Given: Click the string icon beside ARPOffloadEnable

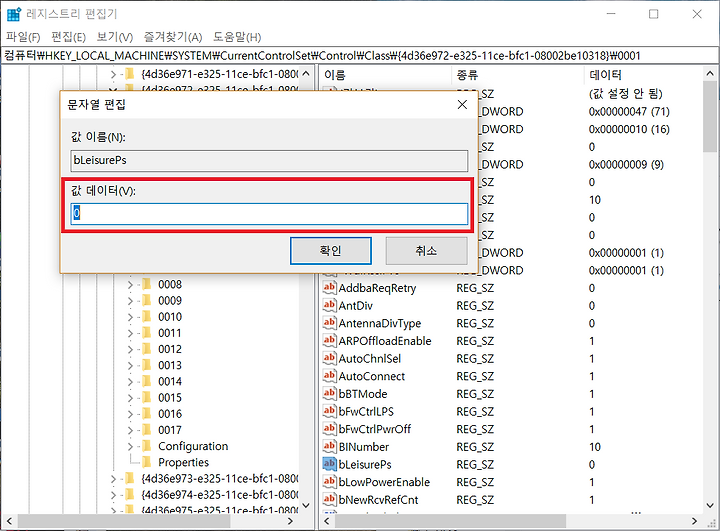Looking at the screenshot, I should (329, 340).
